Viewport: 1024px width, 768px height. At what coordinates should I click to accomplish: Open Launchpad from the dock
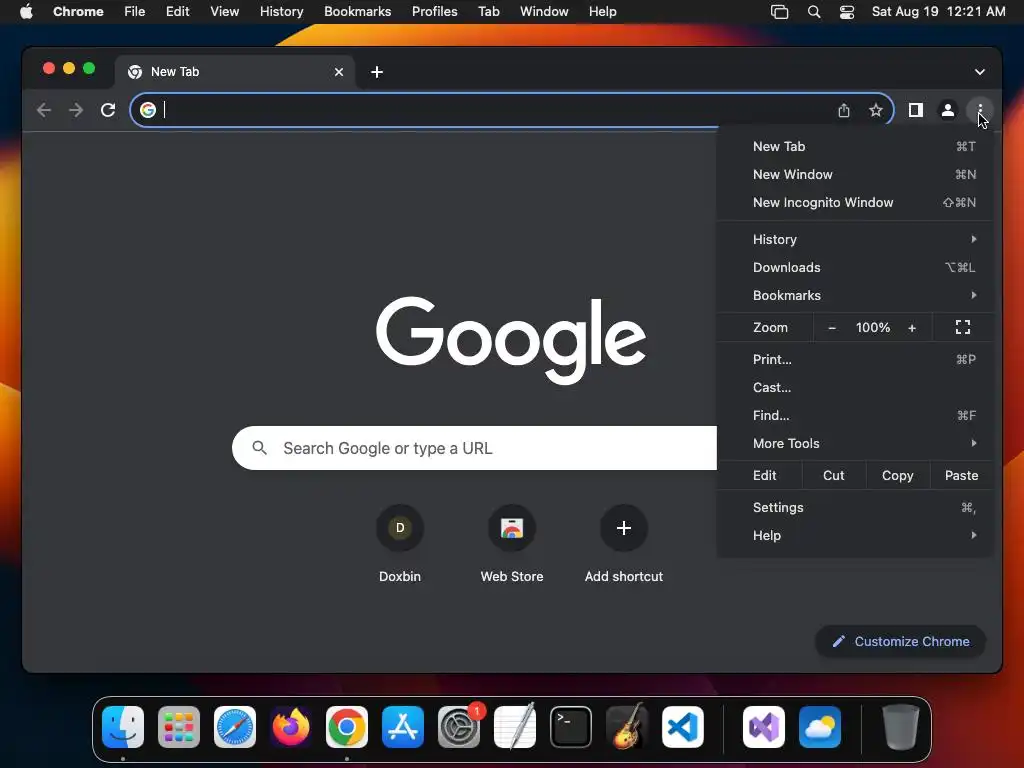click(x=179, y=727)
